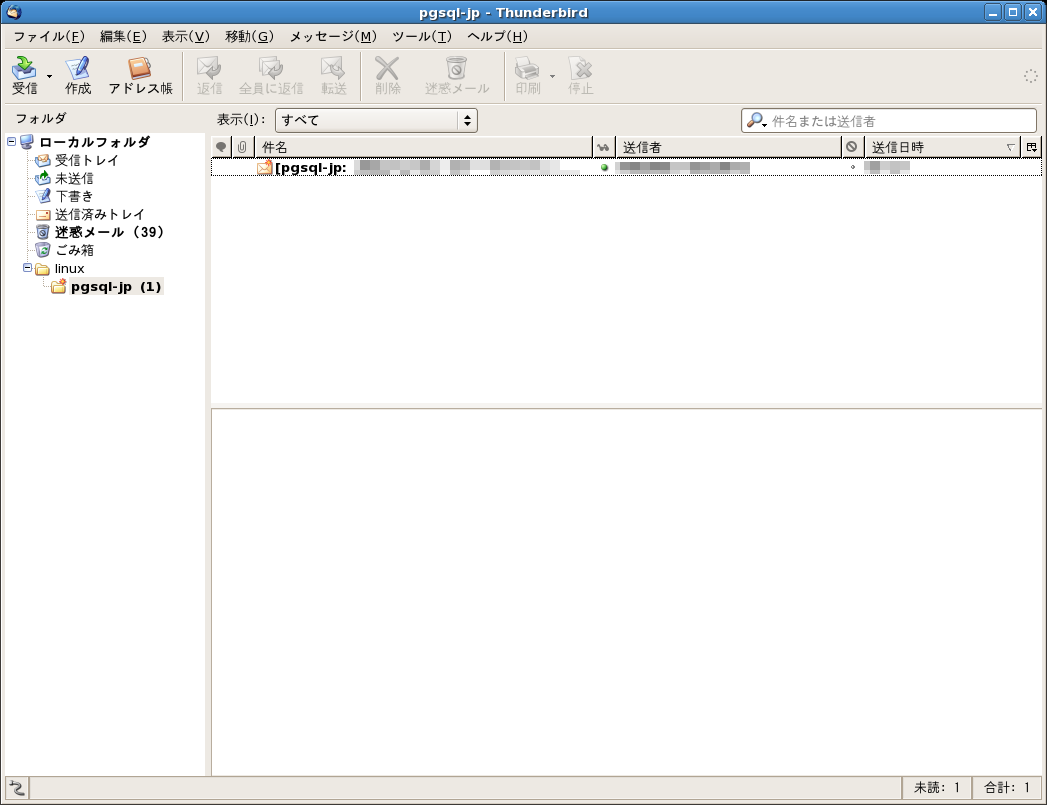
Task: Open the ツール(T) menu
Action: coord(421,36)
